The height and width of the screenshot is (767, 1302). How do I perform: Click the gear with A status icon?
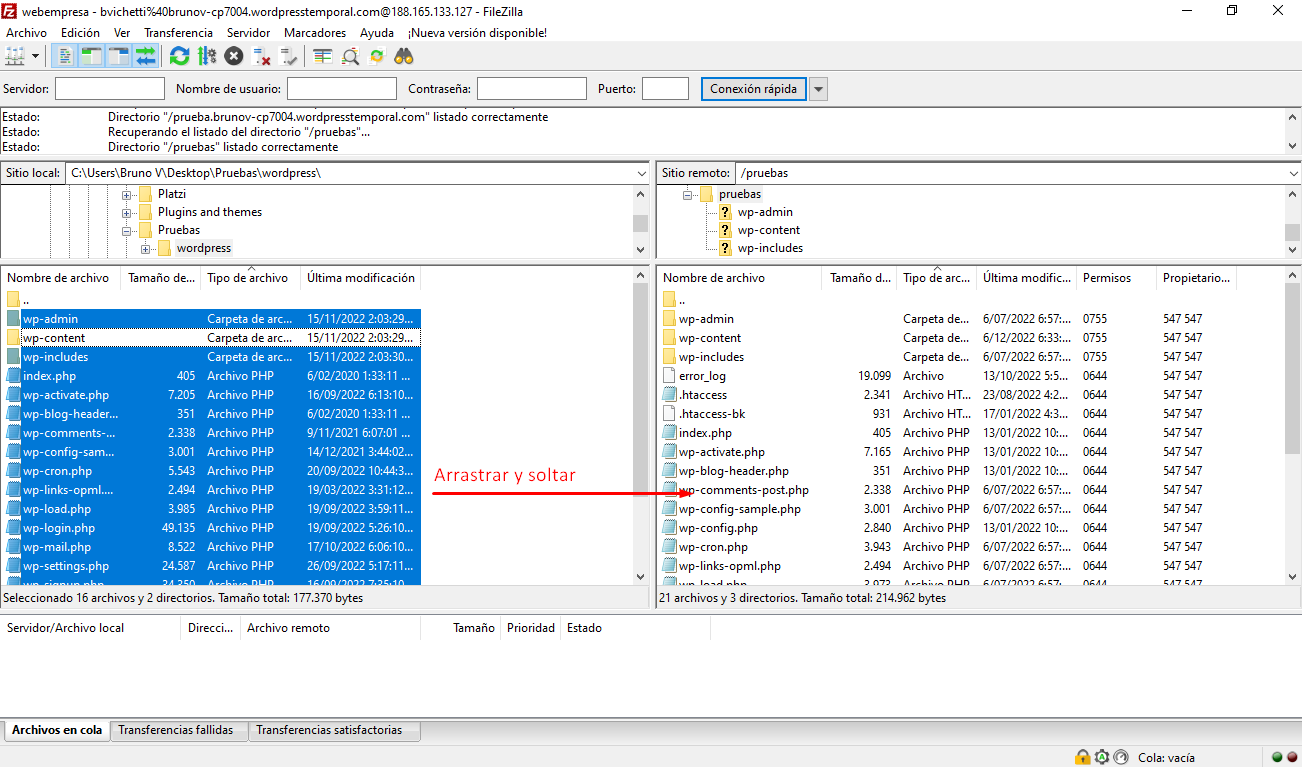(1101, 757)
